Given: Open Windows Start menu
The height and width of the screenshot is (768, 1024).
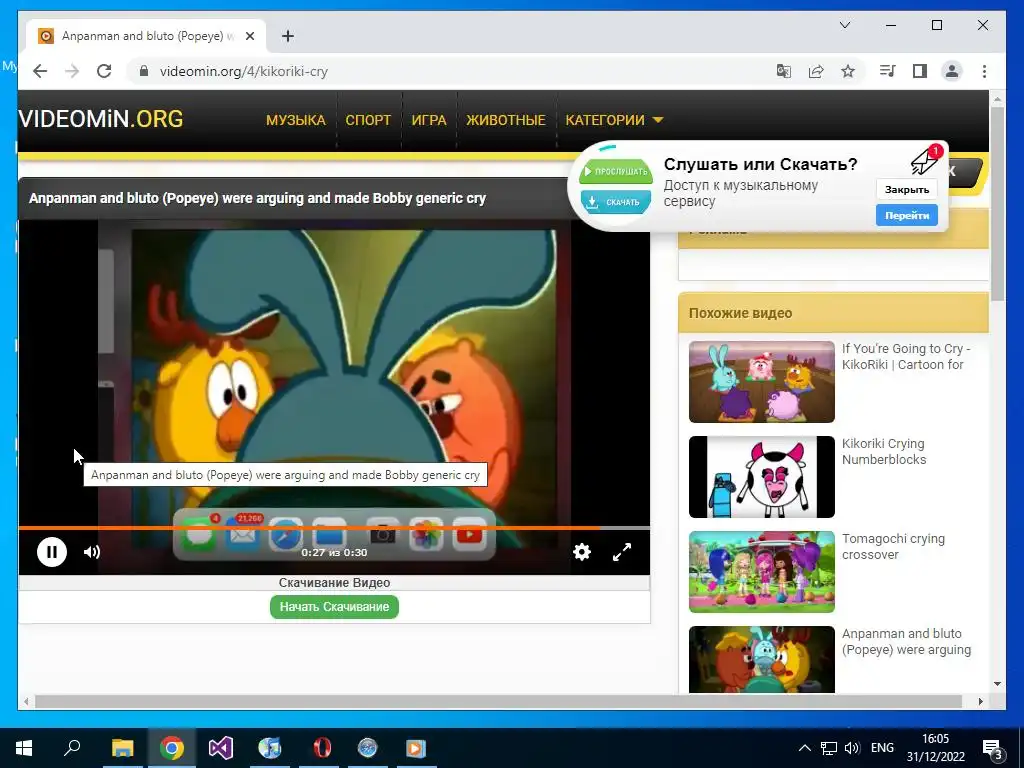Looking at the screenshot, I should 24,748.
